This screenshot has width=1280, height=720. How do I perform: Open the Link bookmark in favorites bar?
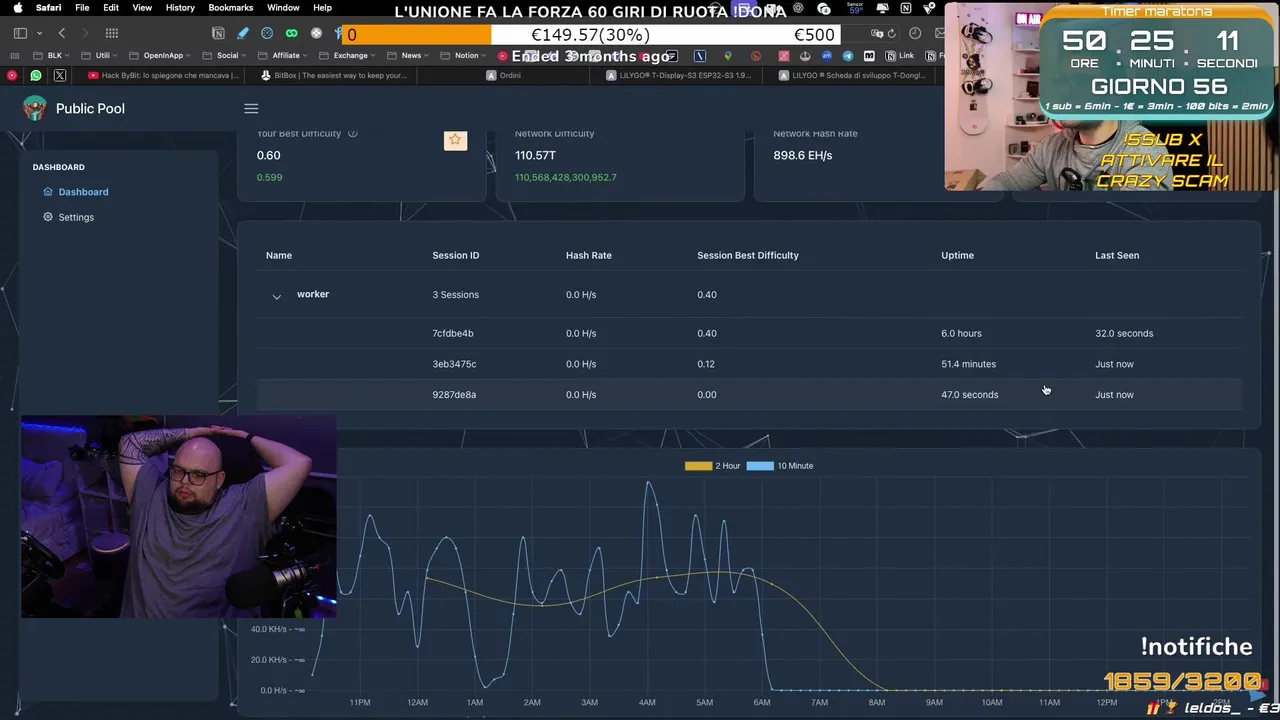tap(901, 55)
